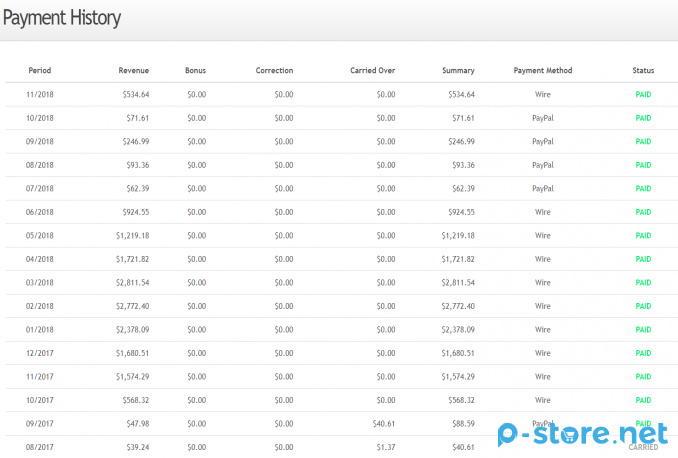The height and width of the screenshot is (458, 678).
Task: Open the p-store.net watermark link
Action: pyautogui.click(x=584, y=434)
